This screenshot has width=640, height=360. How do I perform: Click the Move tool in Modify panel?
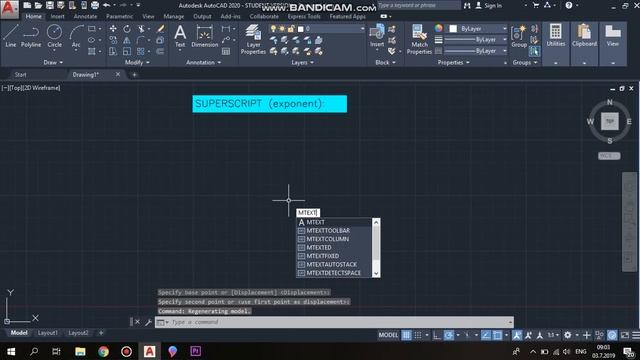click(x=113, y=29)
